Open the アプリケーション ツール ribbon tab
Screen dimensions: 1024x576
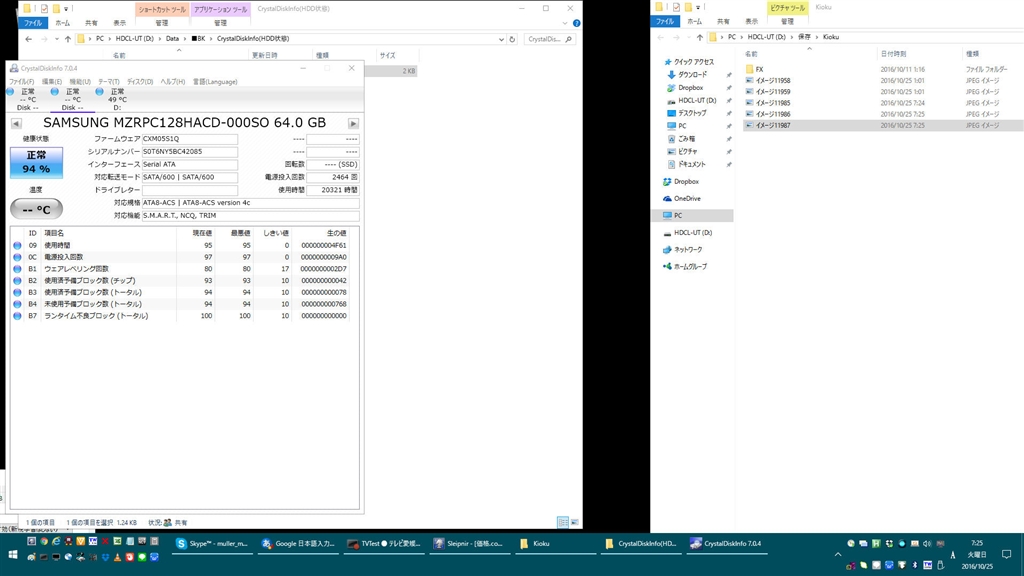221,10
